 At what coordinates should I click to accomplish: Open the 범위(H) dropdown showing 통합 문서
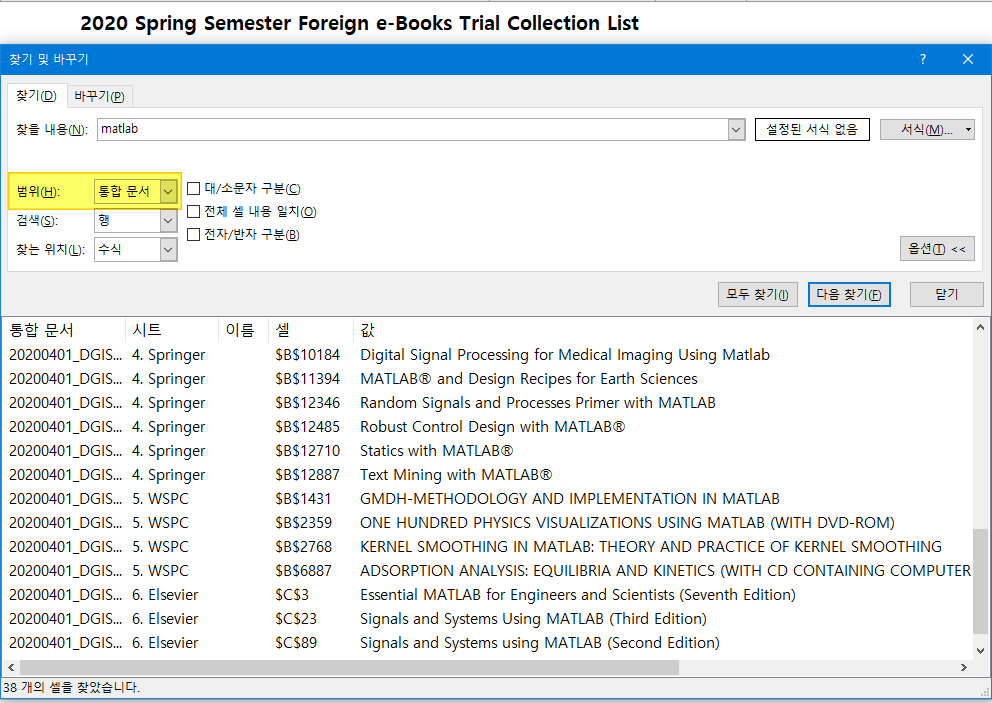(135, 191)
